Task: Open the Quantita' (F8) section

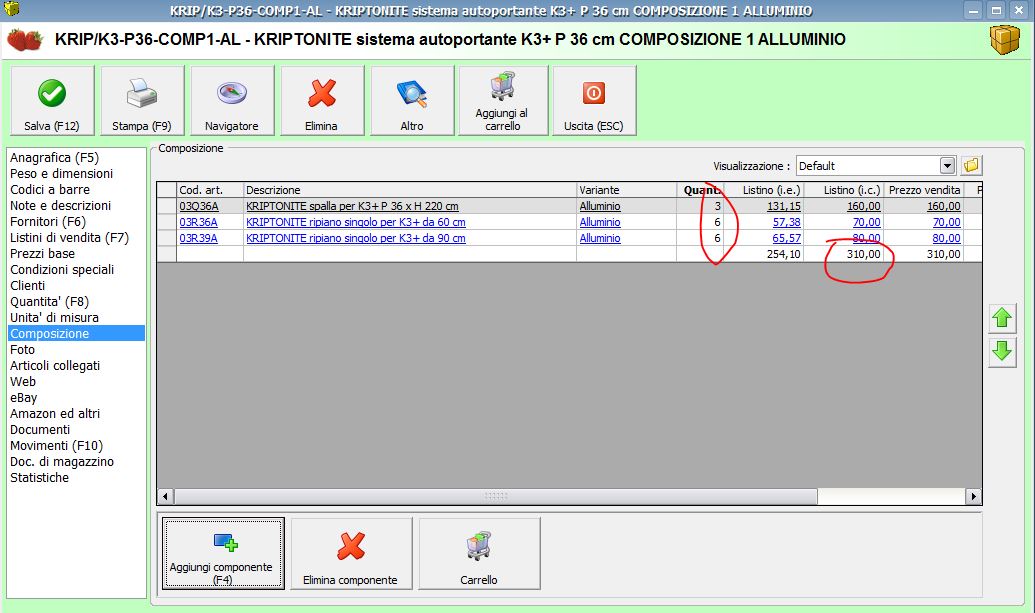Action: point(50,302)
